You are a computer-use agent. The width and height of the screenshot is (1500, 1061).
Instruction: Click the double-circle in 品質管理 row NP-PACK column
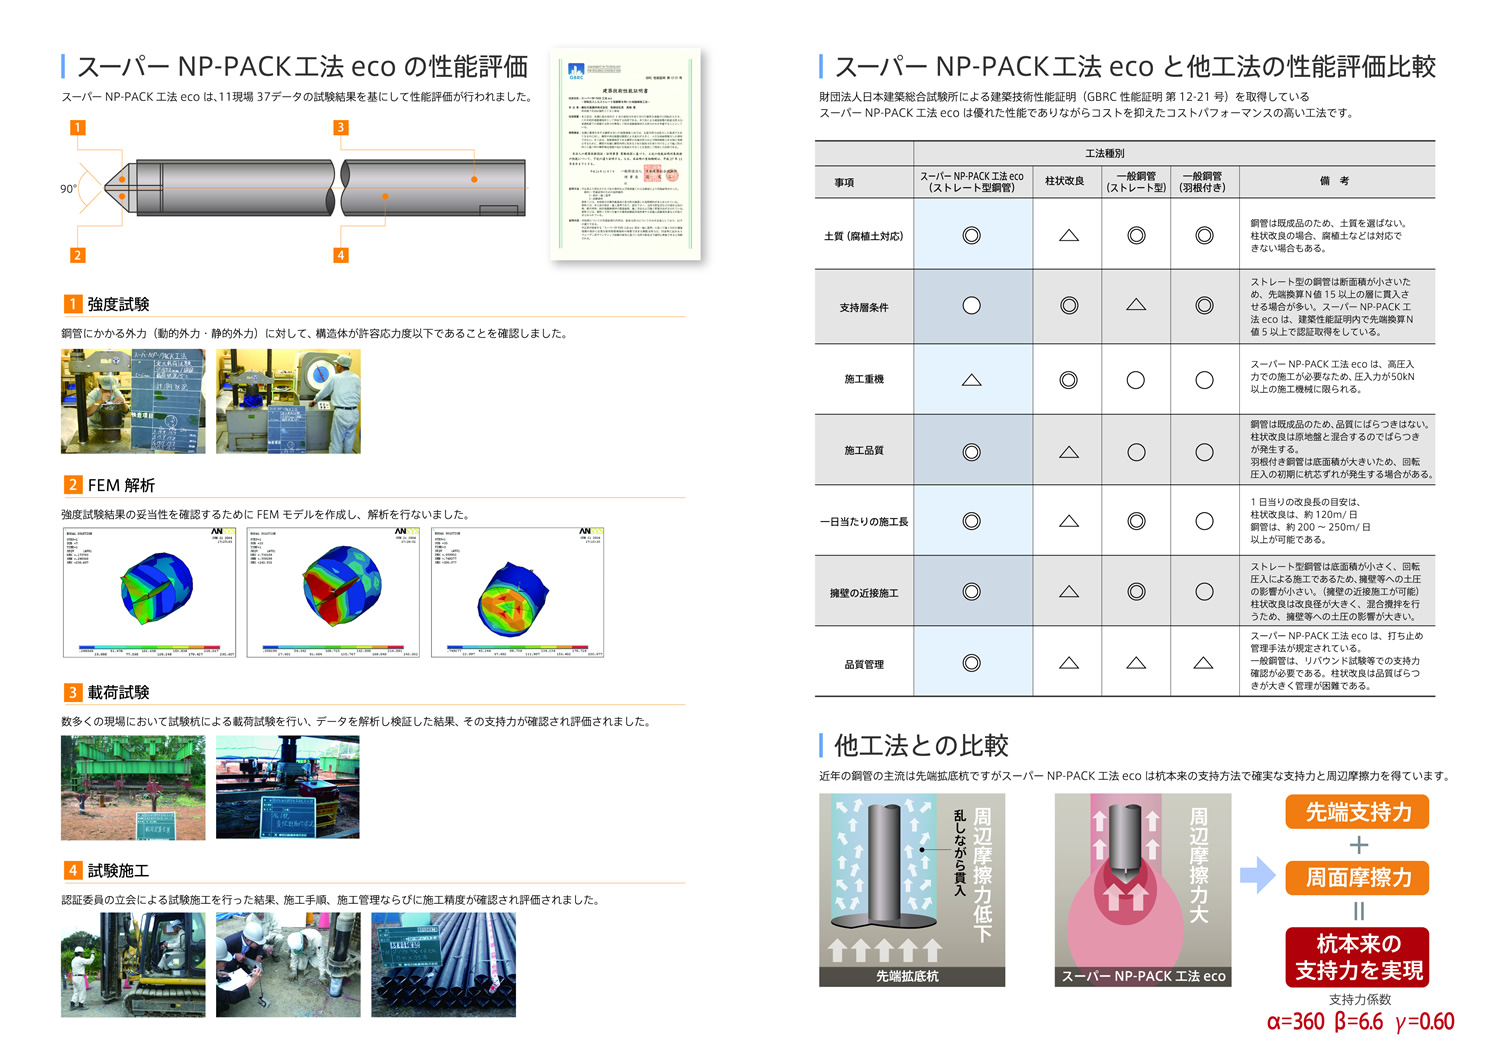click(x=971, y=662)
